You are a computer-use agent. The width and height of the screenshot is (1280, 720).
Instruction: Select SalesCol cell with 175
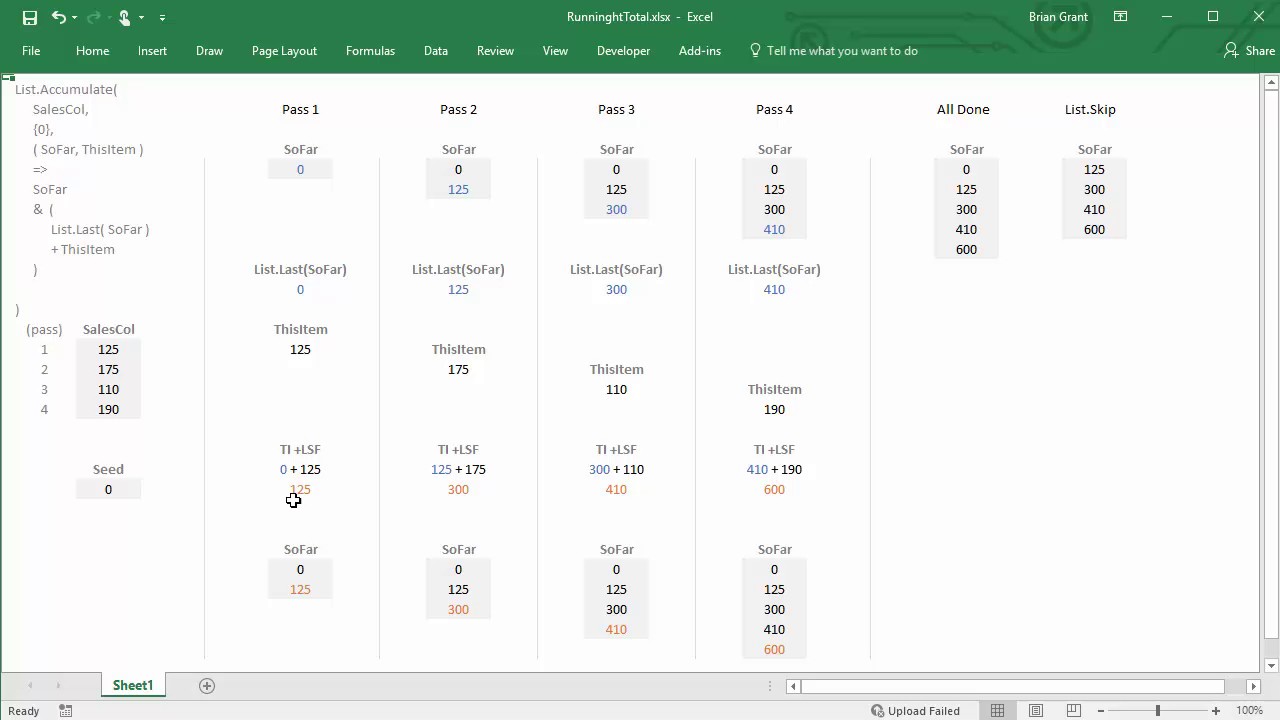[x=108, y=369]
